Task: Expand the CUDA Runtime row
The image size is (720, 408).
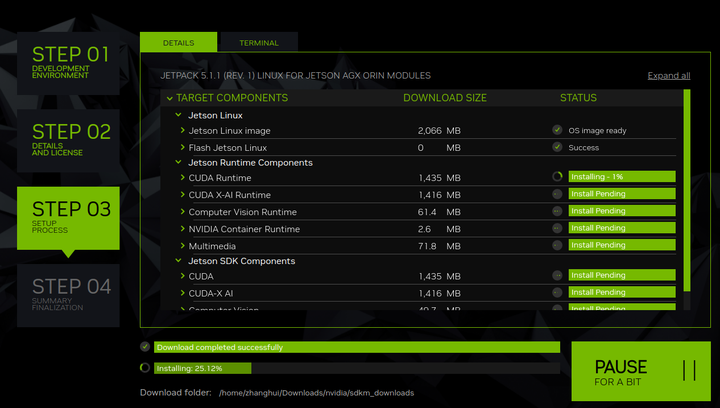Action: [x=182, y=178]
